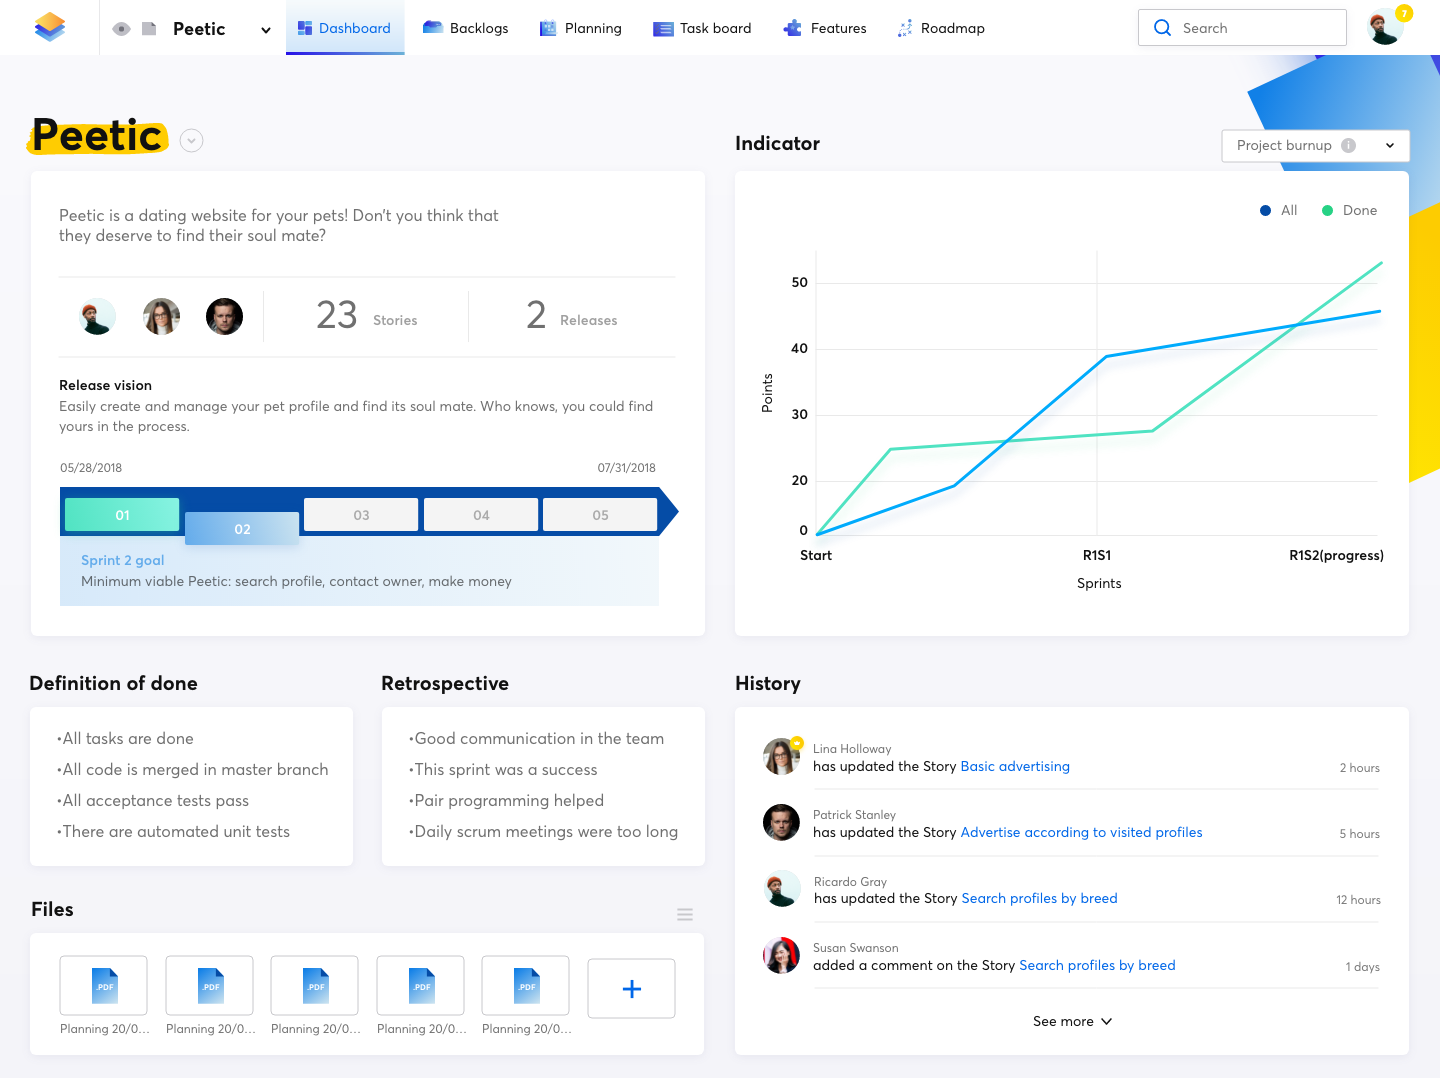Go to the Planning tab
The width and height of the screenshot is (1440, 1078).
coord(581,28)
